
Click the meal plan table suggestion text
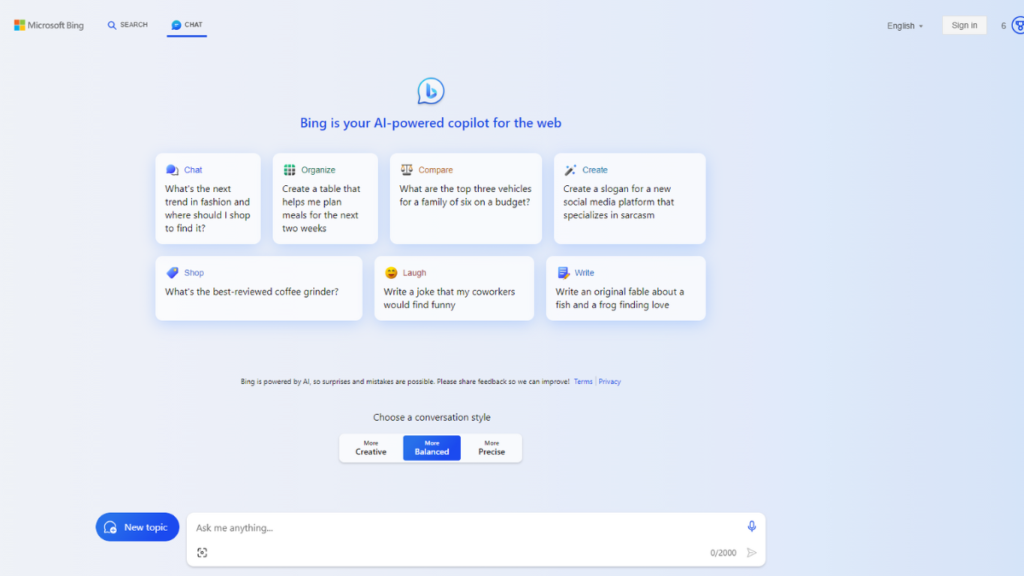[321, 208]
